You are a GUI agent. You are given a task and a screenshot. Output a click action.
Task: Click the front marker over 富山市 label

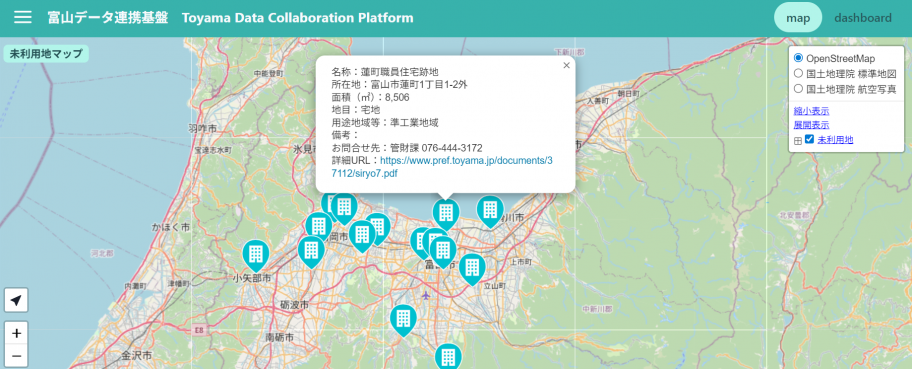pos(443,250)
